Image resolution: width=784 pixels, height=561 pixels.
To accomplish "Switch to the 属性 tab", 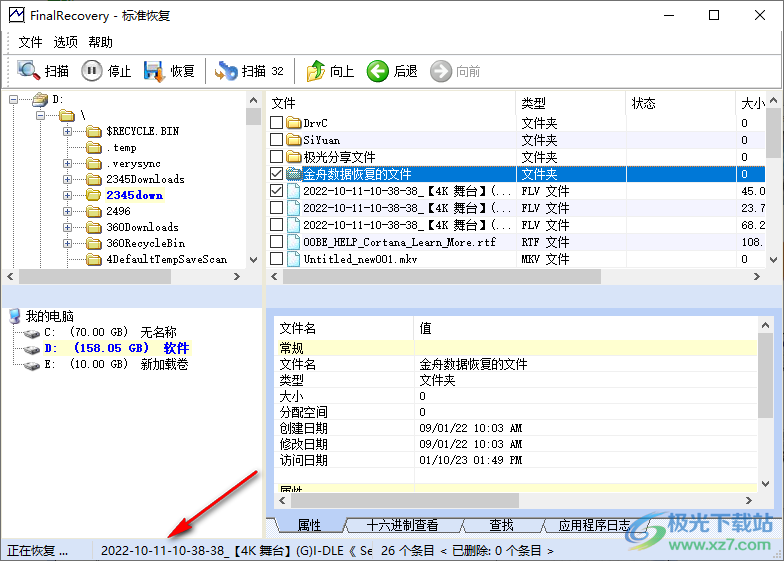I will point(309,525).
